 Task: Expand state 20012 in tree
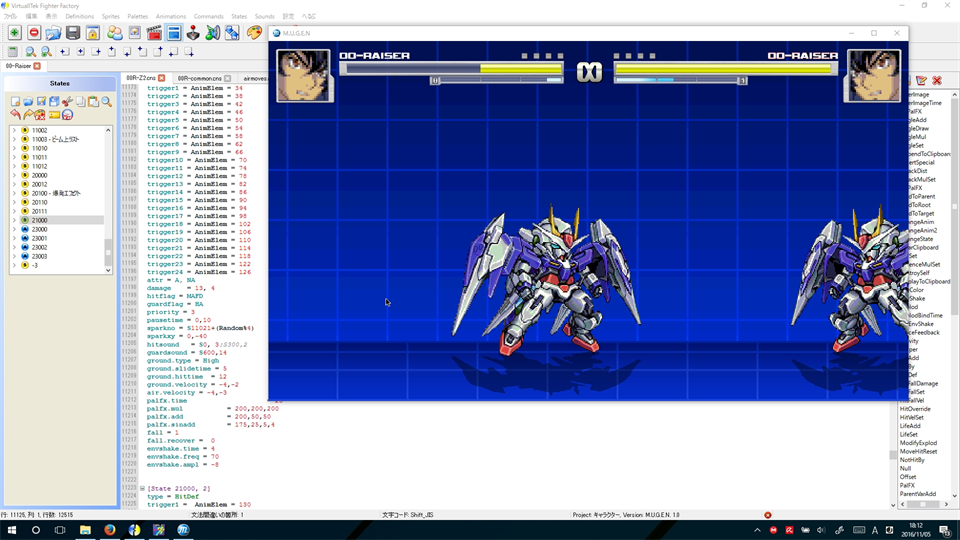[x=14, y=184]
